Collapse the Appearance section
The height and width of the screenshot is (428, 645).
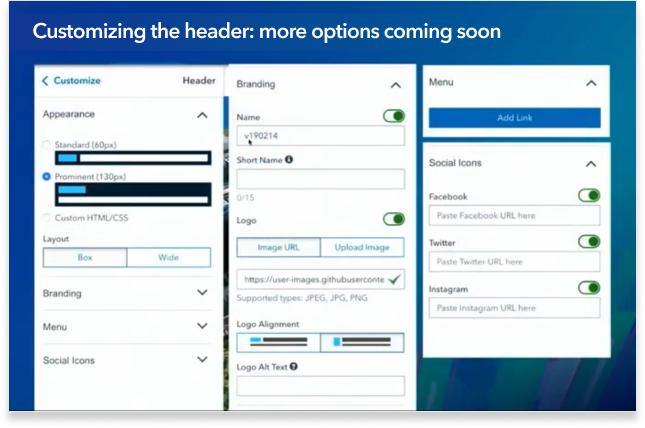pos(202,115)
